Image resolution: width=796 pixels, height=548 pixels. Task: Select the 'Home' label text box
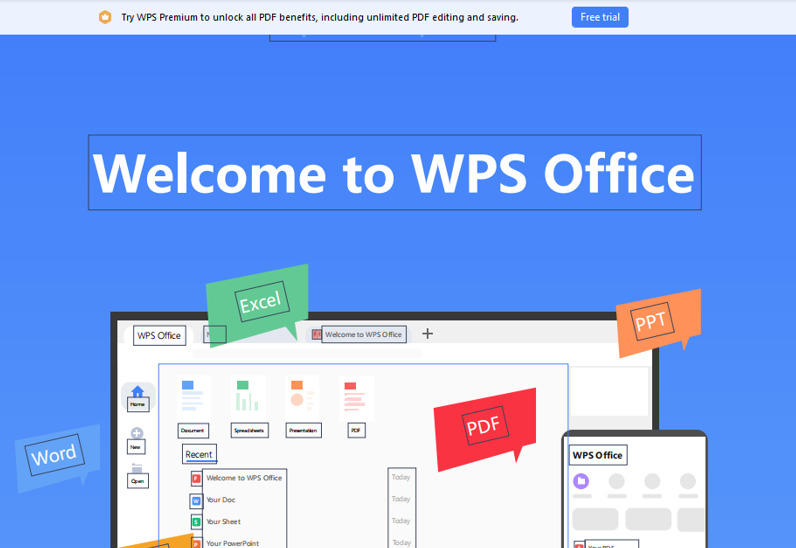tap(138, 404)
